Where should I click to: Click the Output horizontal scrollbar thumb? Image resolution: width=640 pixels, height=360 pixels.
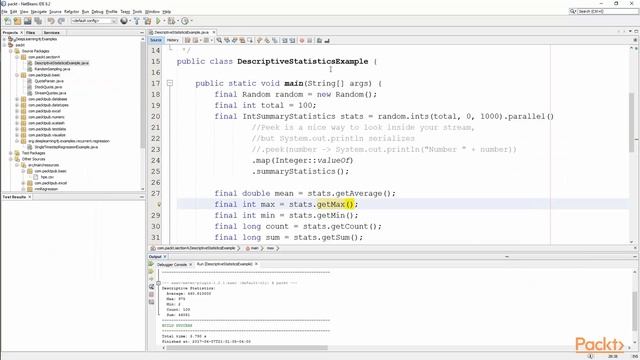(x=247, y=348)
